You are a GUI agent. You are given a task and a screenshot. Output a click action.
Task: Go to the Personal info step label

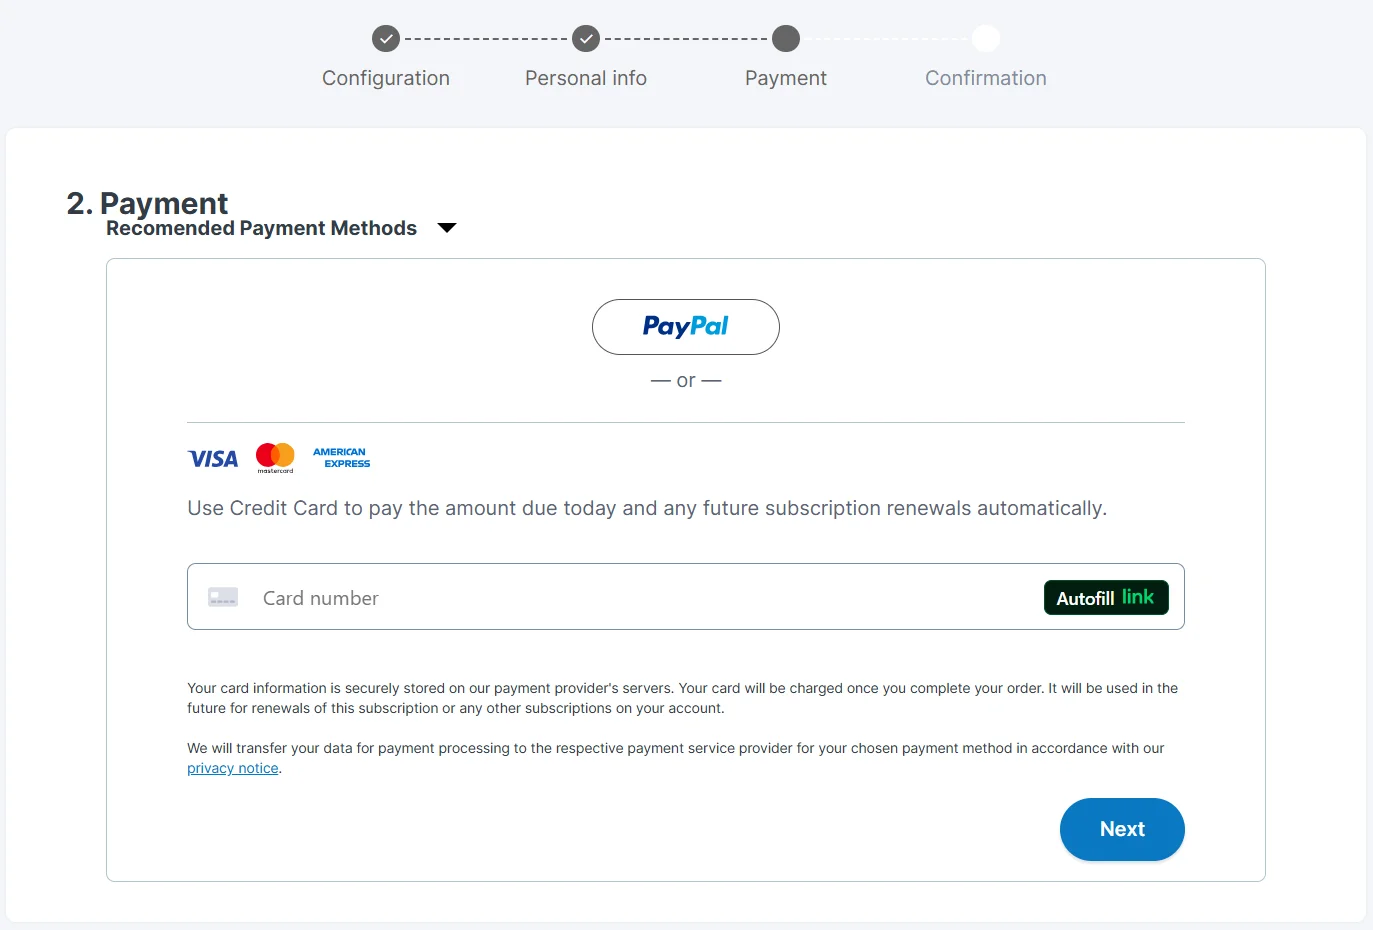(x=586, y=78)
